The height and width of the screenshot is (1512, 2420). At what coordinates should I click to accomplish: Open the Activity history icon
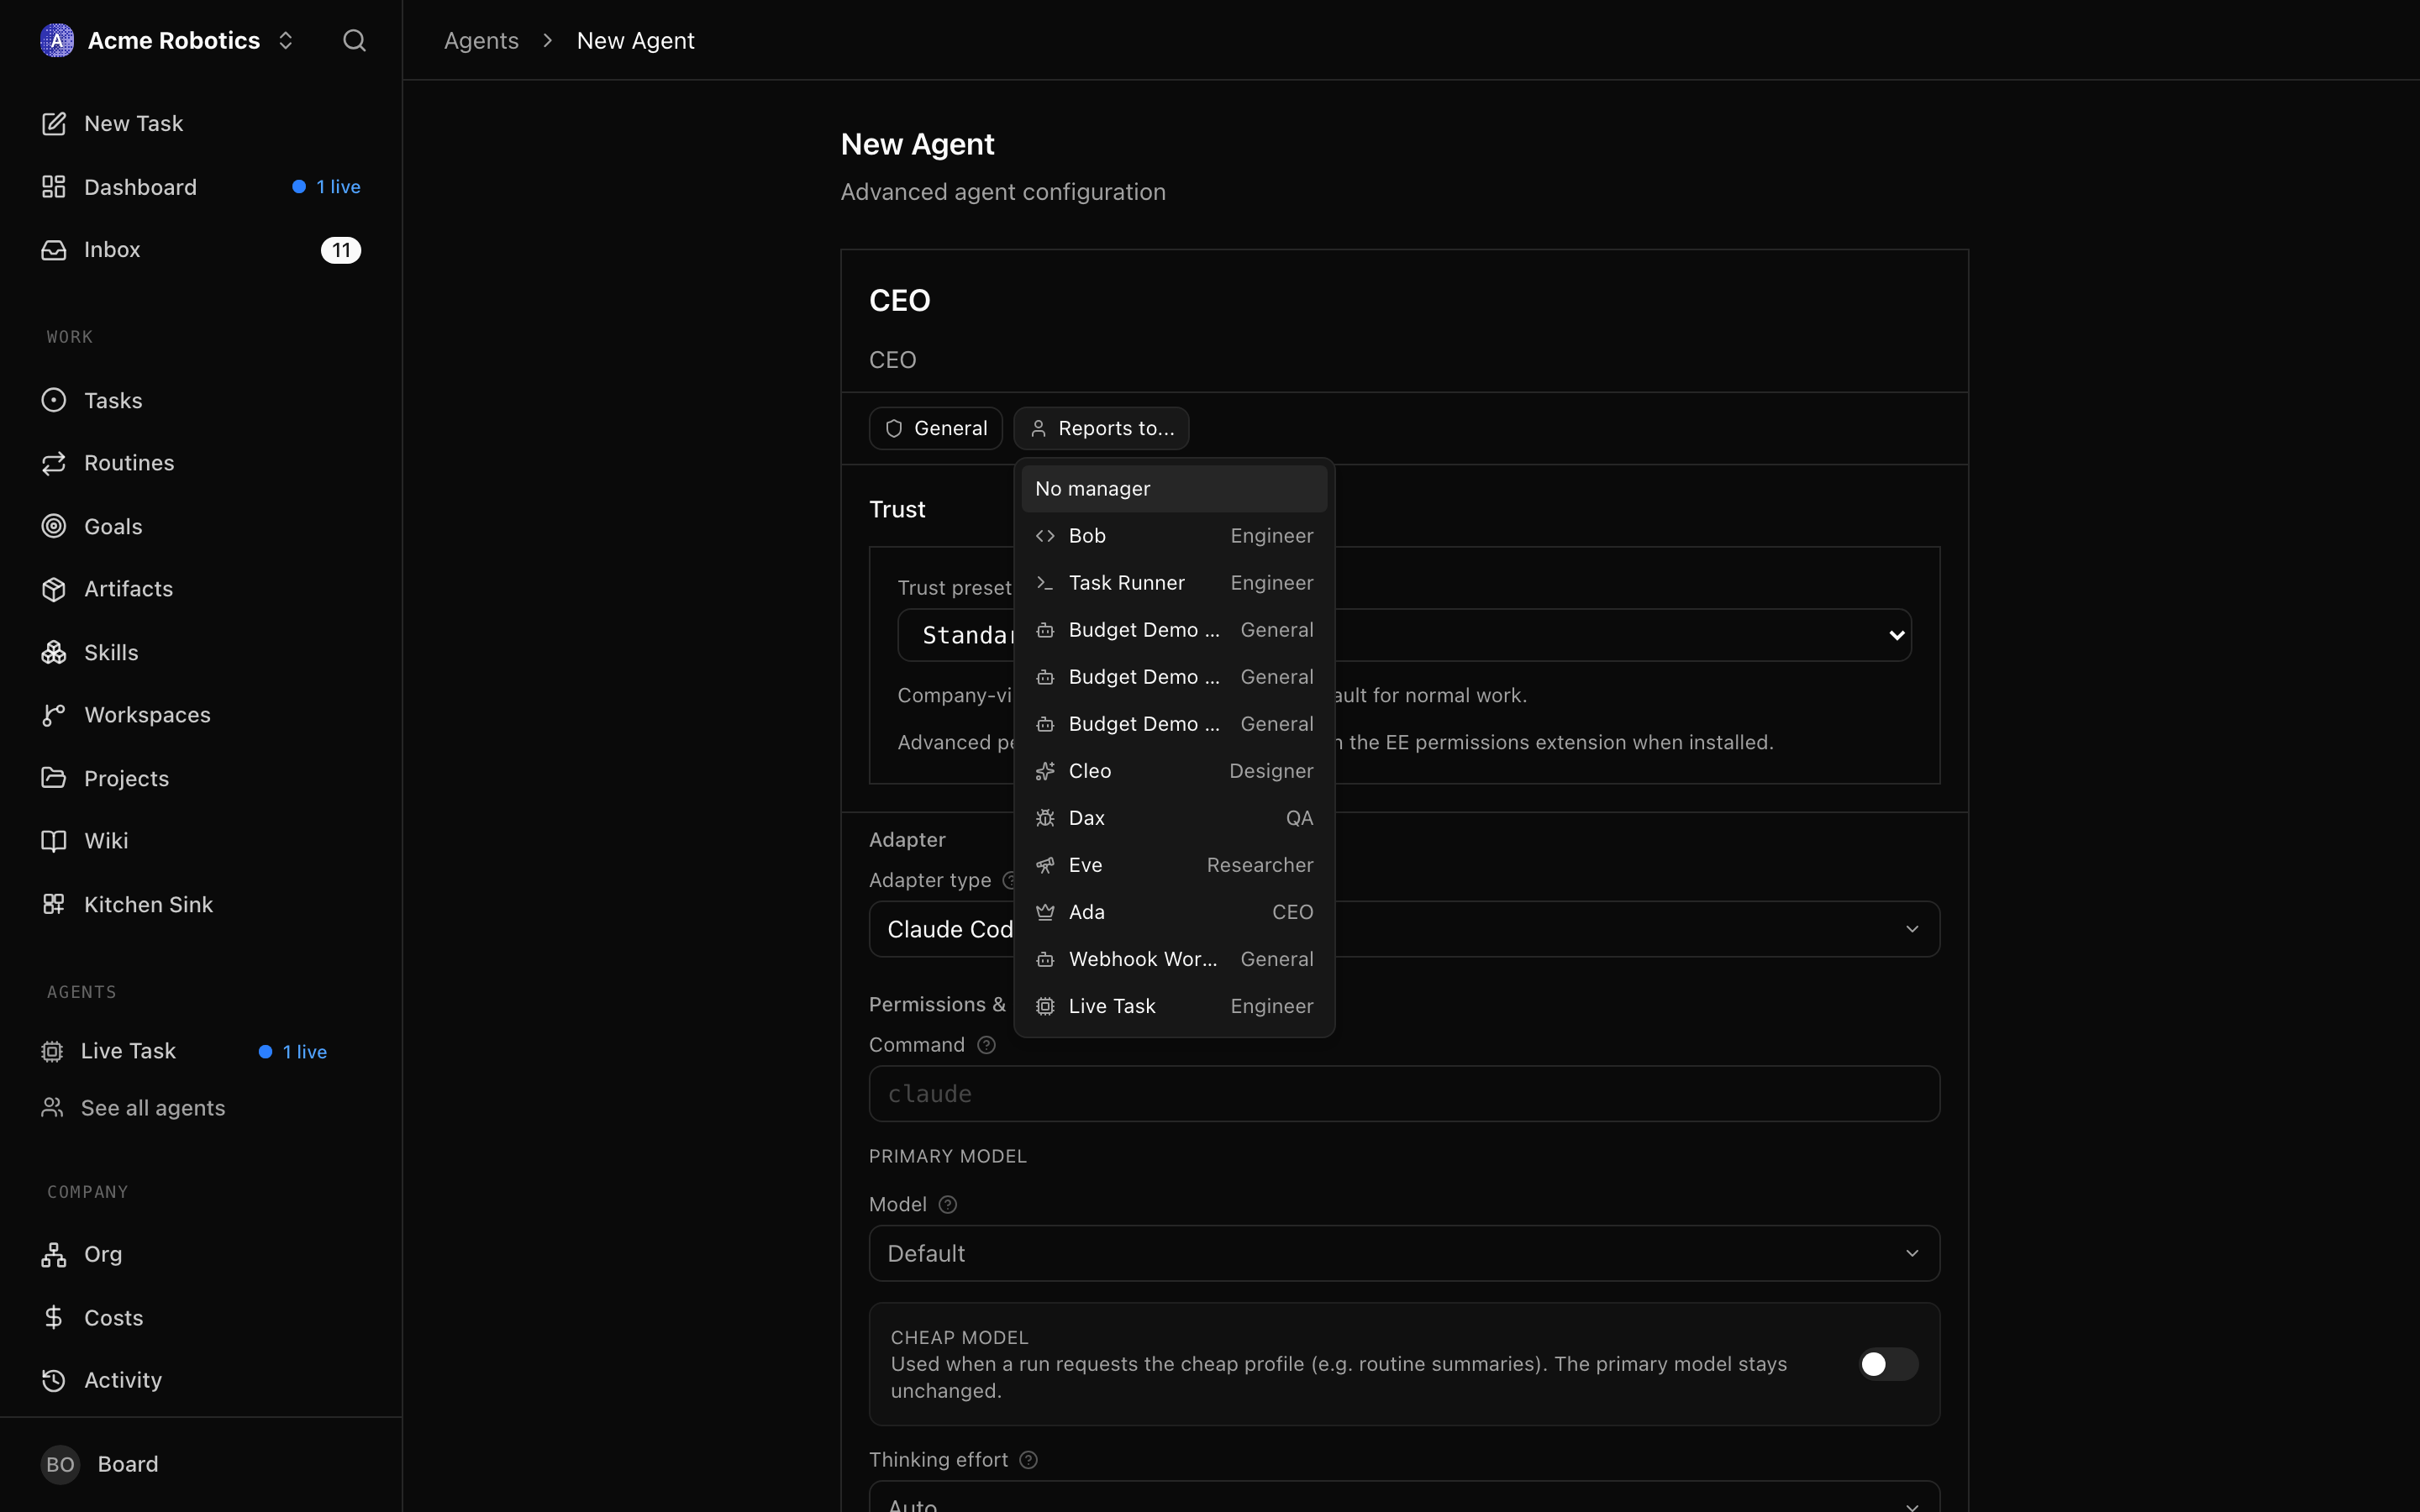54,1380
